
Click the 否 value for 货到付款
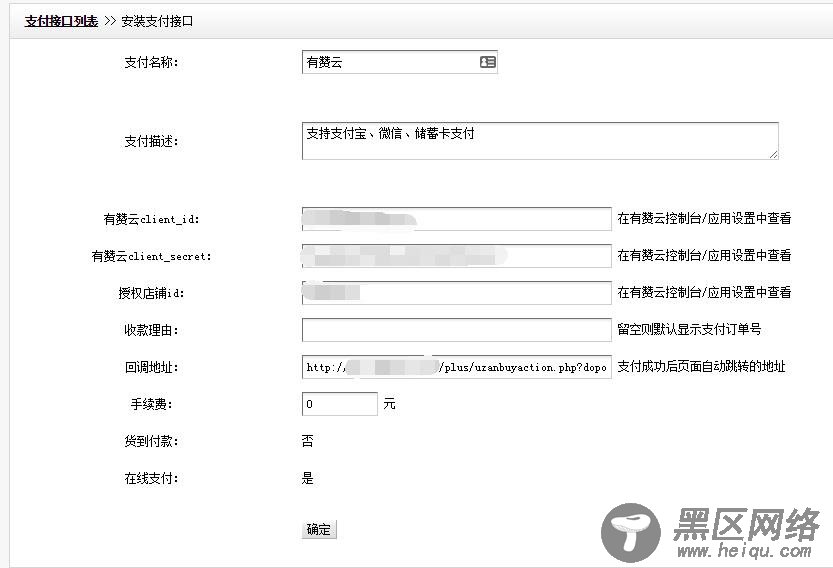[308, 441]
